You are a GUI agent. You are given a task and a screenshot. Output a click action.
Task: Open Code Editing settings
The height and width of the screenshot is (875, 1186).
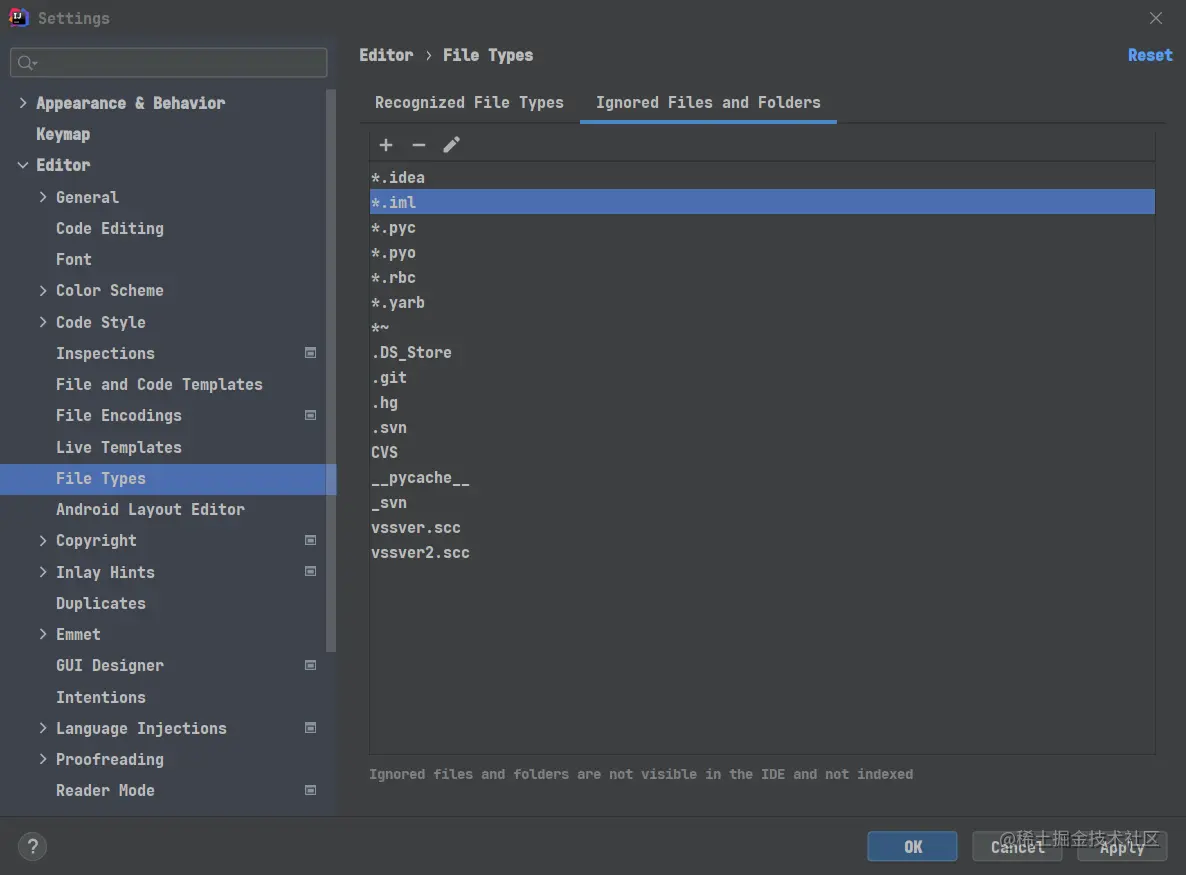click(x=110, y=228)
